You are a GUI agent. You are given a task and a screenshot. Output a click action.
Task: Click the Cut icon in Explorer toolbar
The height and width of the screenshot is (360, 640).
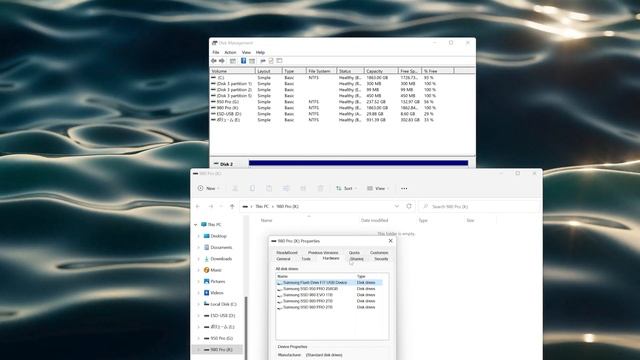point(235,188)
